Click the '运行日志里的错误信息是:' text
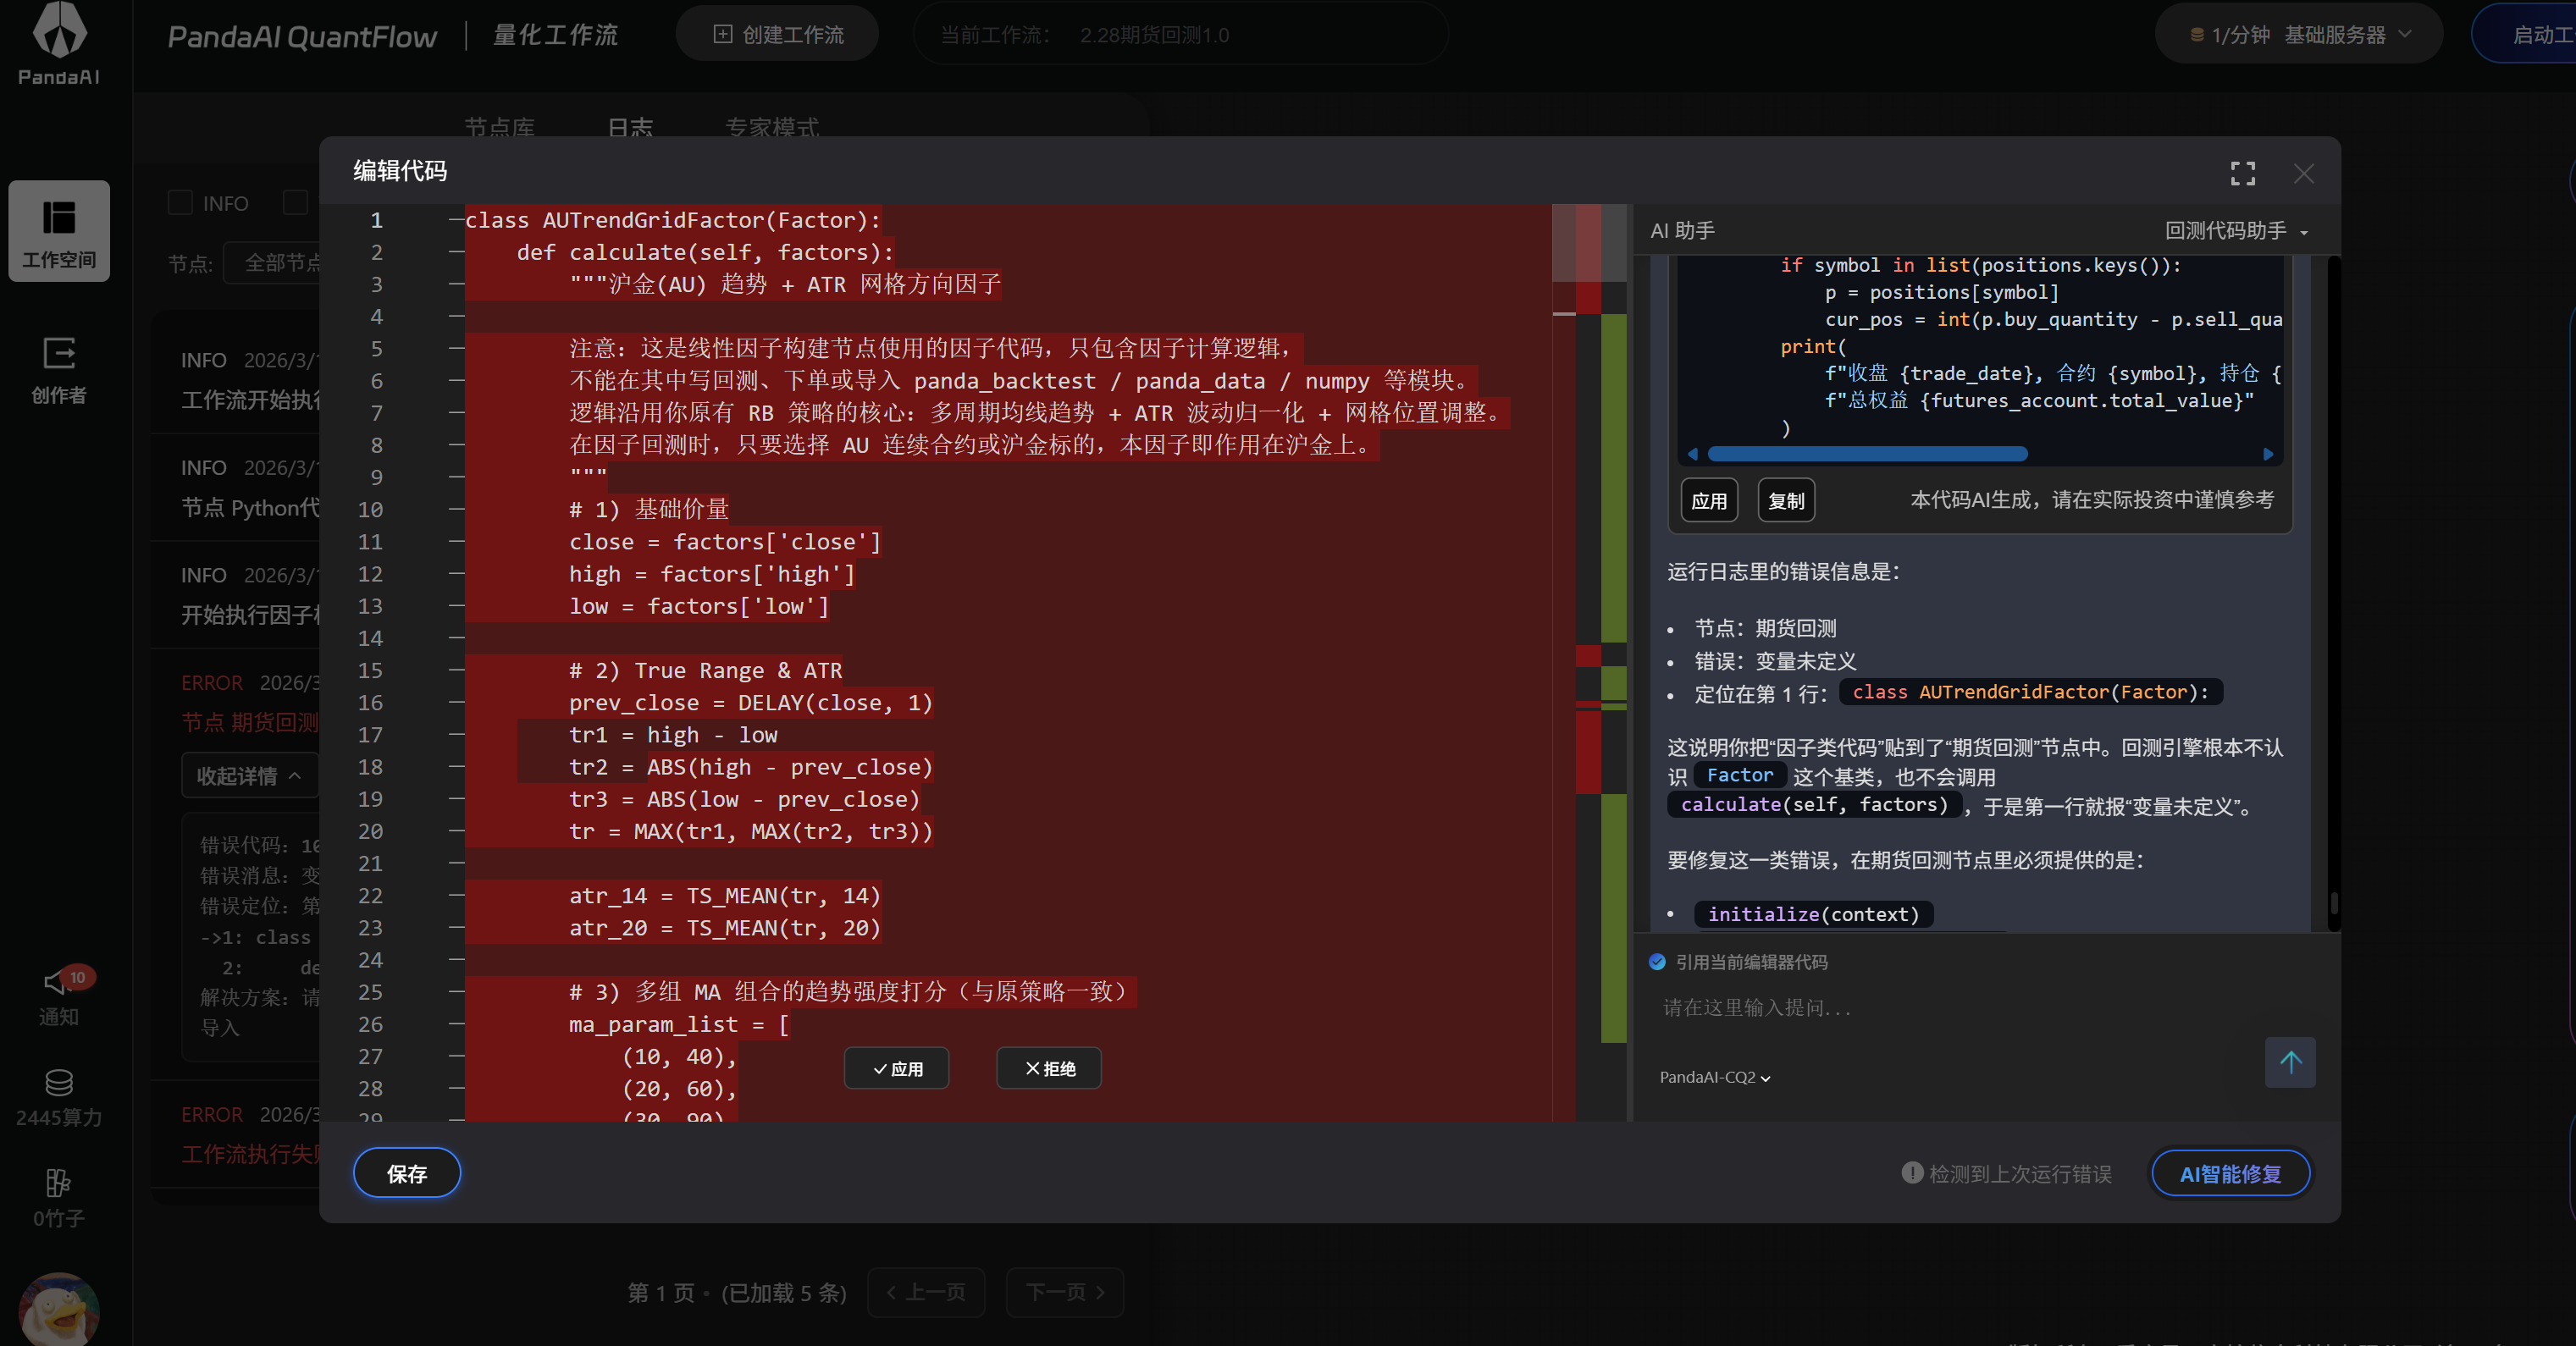This screenshot has height=1346, width=2576. [1783, 571]
